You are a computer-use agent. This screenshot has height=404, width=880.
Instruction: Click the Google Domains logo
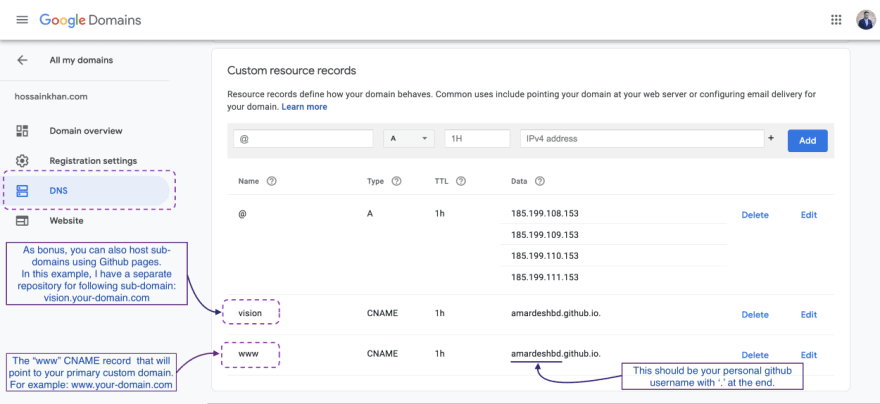(x=90, y=20)
